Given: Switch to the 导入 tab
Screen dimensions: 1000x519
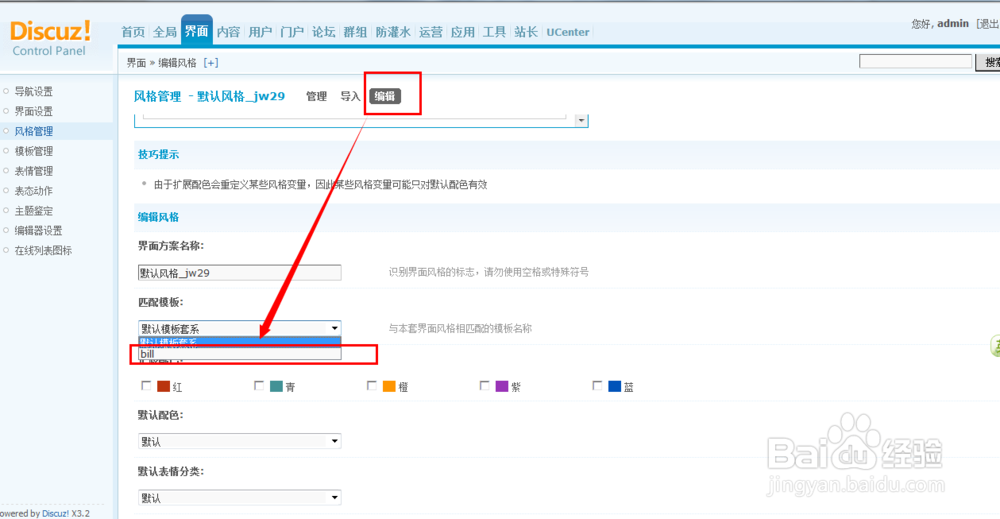Looking at the screenshot, I should pyautogui.click(x=350, y=96).
